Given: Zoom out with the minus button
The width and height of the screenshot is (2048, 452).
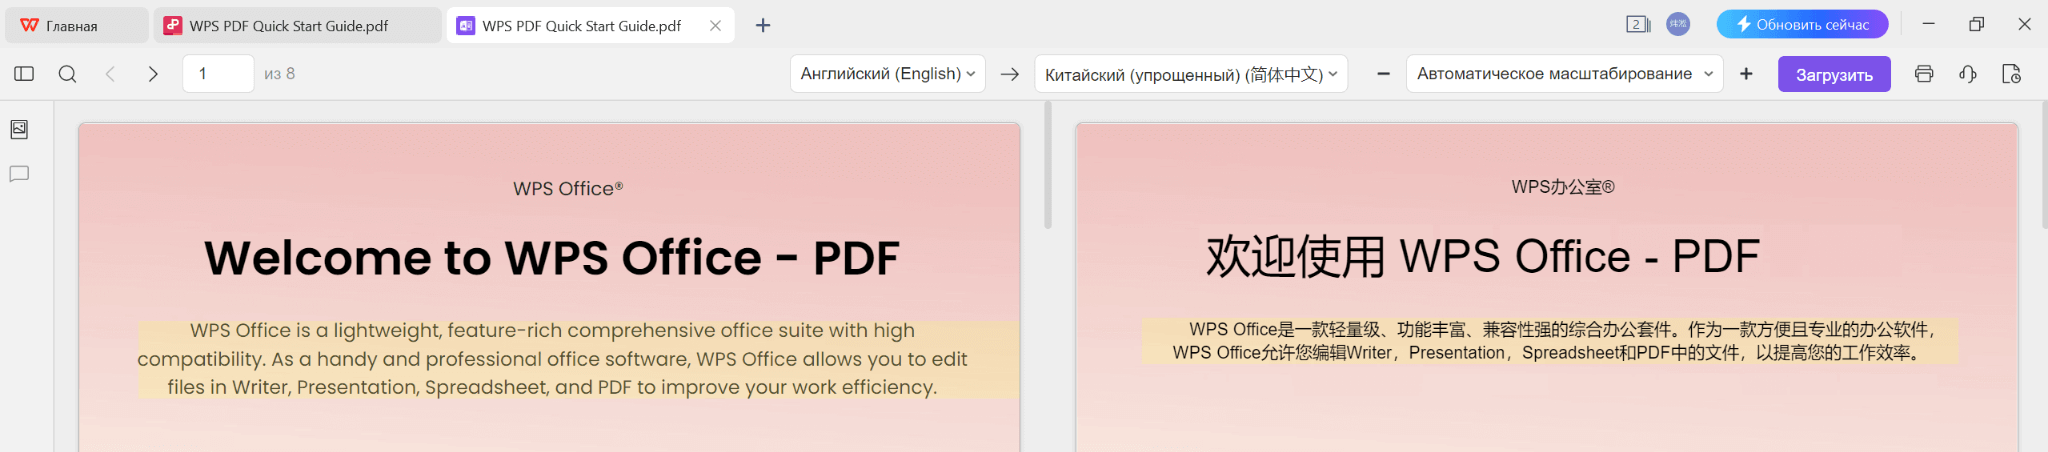Looking at the screenshot, I should pyautogui.click(x=1383, y=74).
